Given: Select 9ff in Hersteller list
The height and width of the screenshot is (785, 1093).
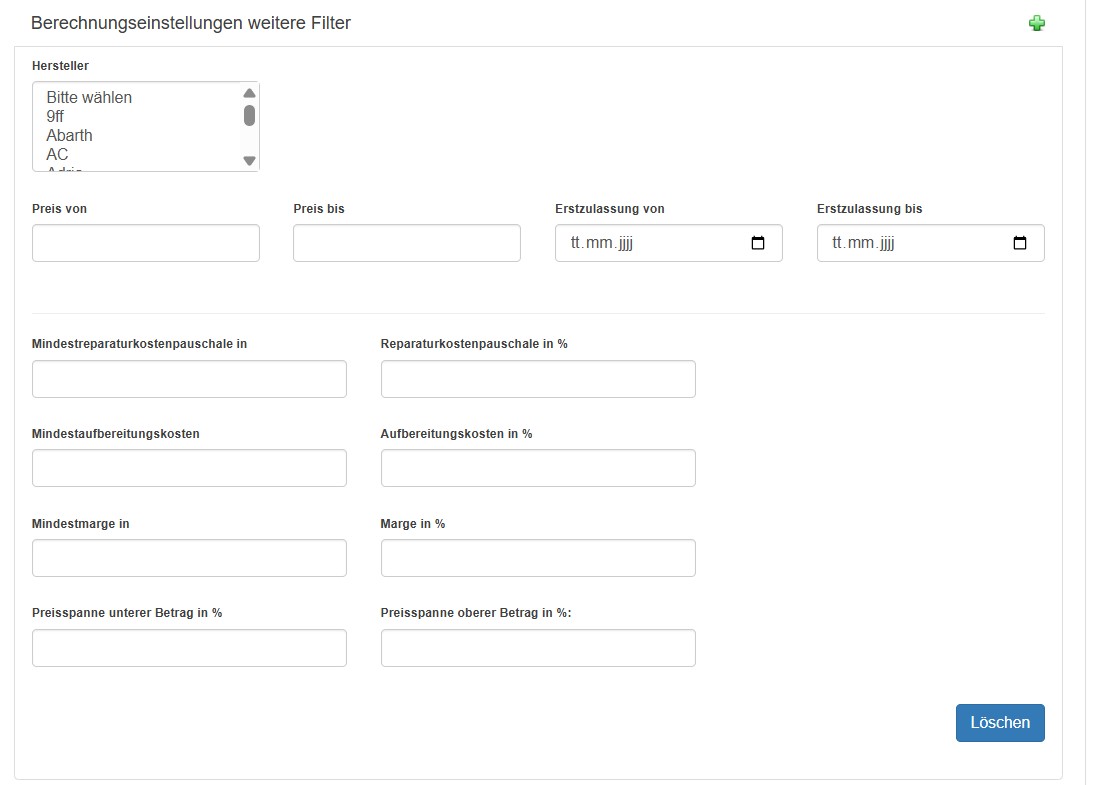Looking at the screenshot, I should coord(56,116).
